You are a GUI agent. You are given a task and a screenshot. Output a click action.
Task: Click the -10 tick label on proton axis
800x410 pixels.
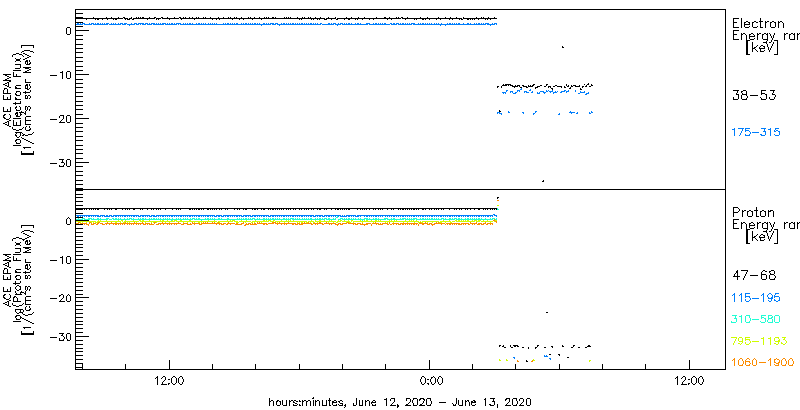[62, 260]
